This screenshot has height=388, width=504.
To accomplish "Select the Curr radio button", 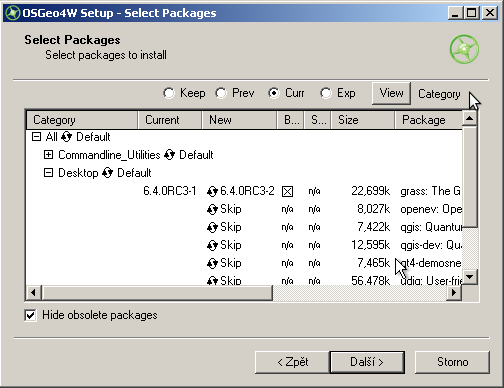I will click(x=274, y=93).
